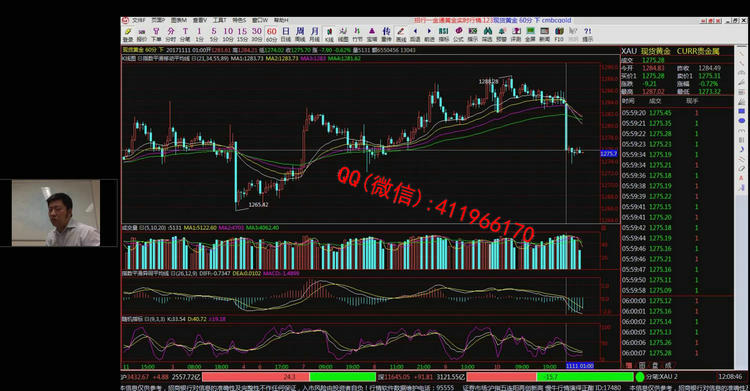This screenshot has width=750, height=391.
Task: Switch to the 60分 period
Action: [271, 34]
